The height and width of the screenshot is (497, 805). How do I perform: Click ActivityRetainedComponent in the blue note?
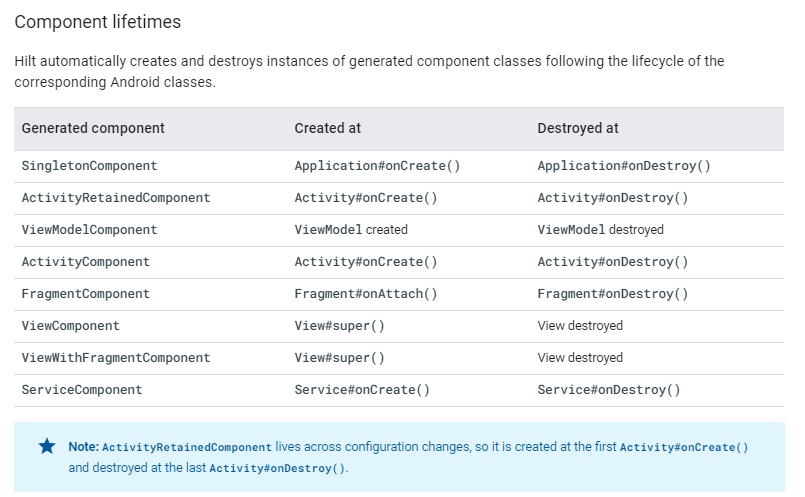click(x=187, y=447)
